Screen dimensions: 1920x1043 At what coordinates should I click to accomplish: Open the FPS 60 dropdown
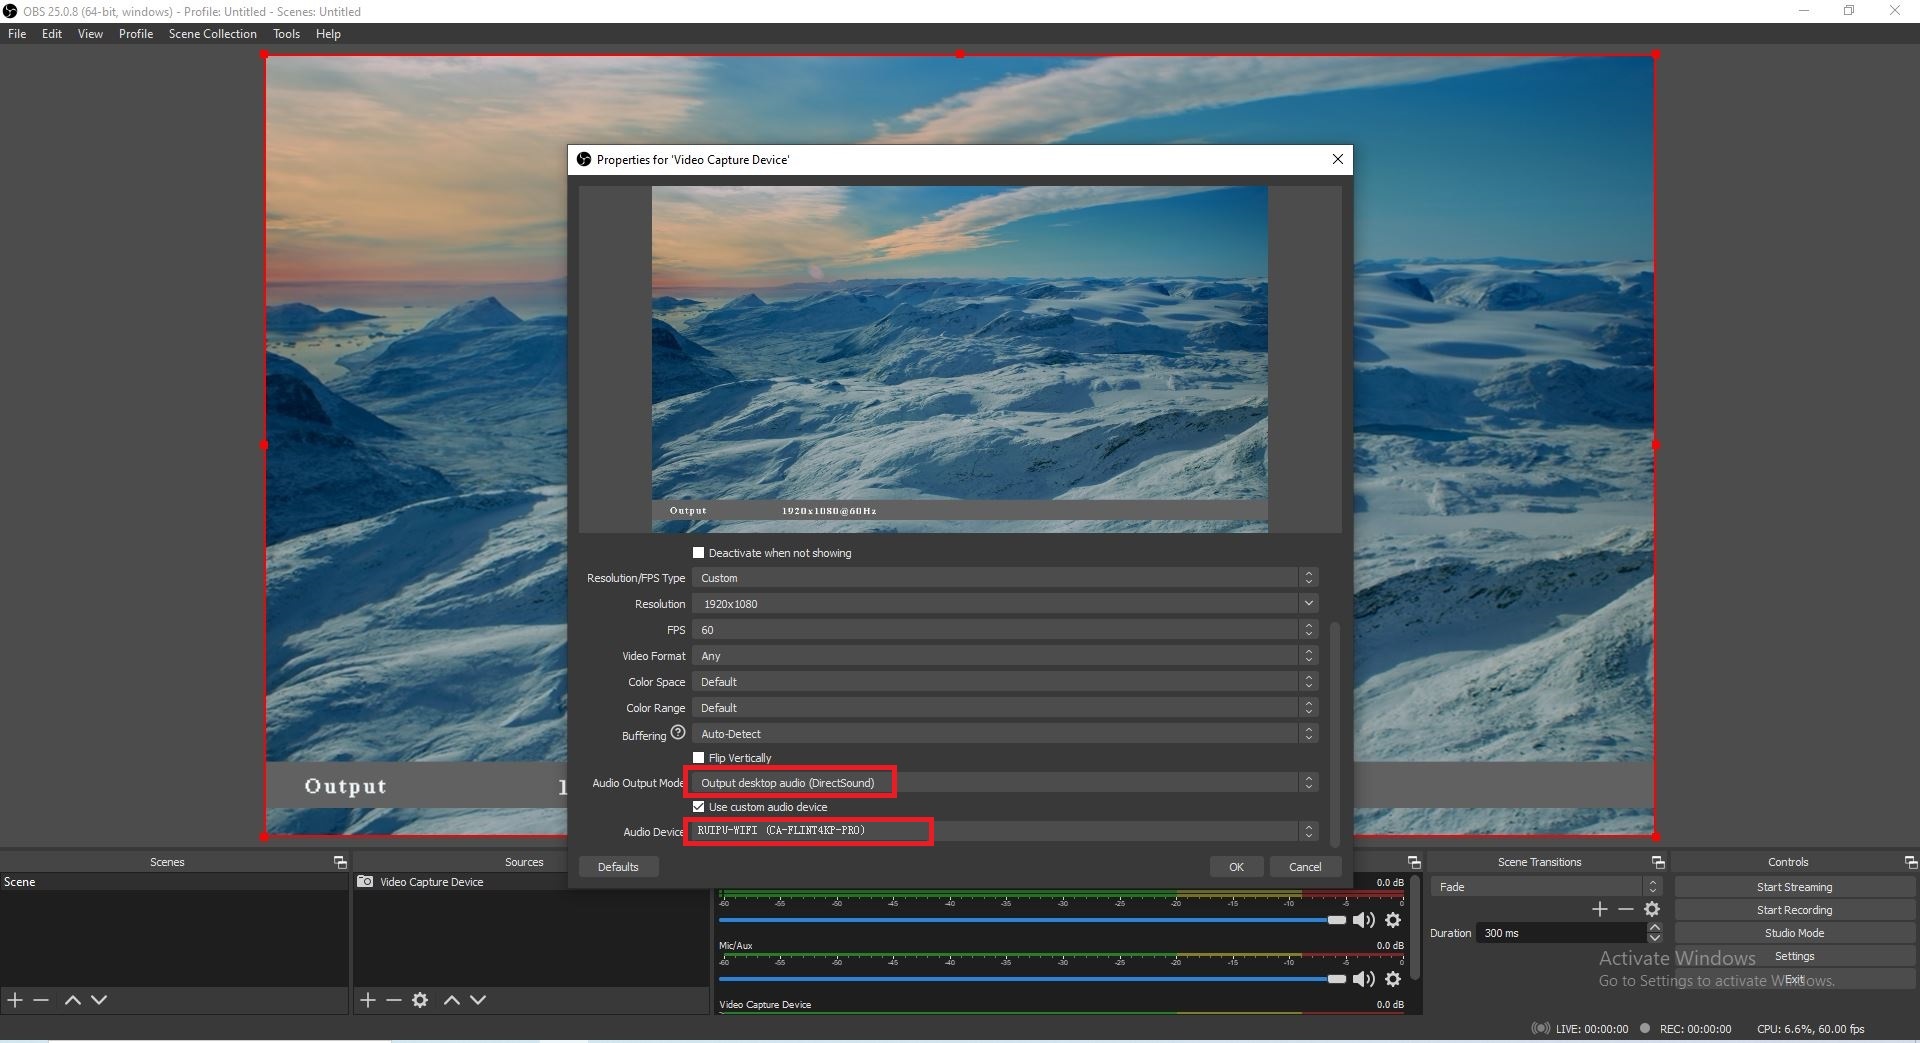click(x=1005, y=630)
